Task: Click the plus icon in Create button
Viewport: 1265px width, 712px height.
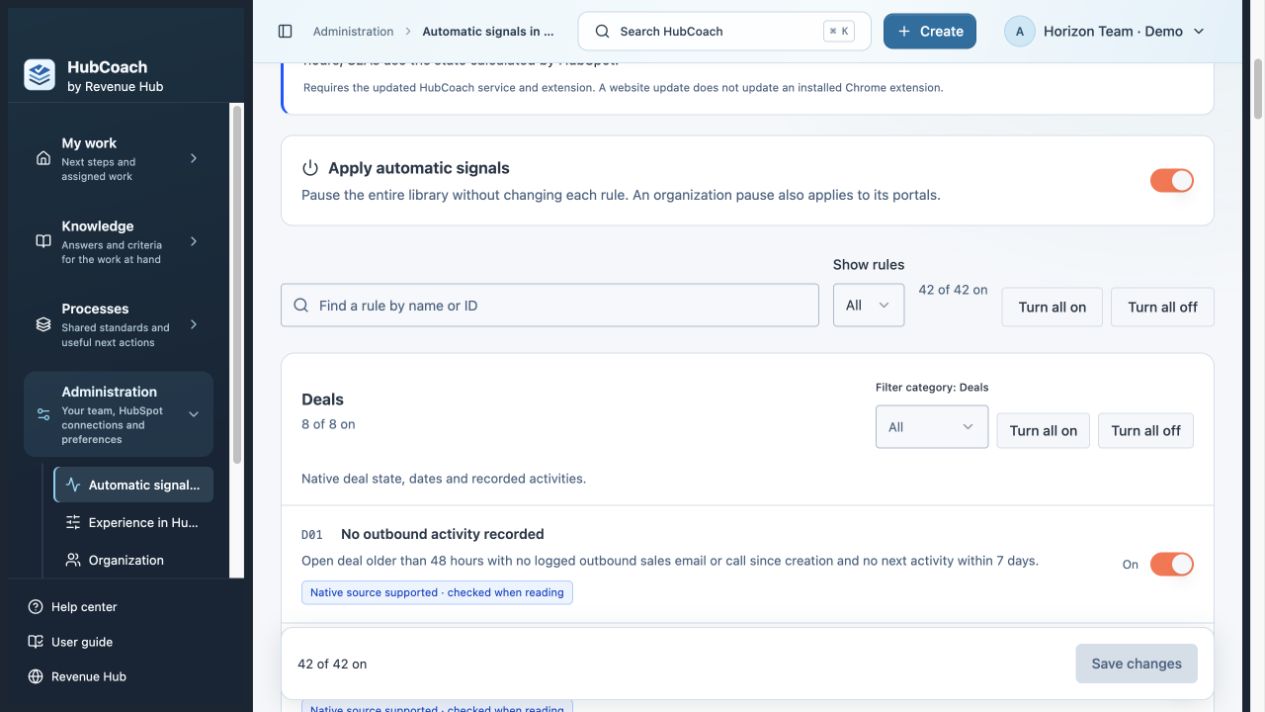Action: 904,31
